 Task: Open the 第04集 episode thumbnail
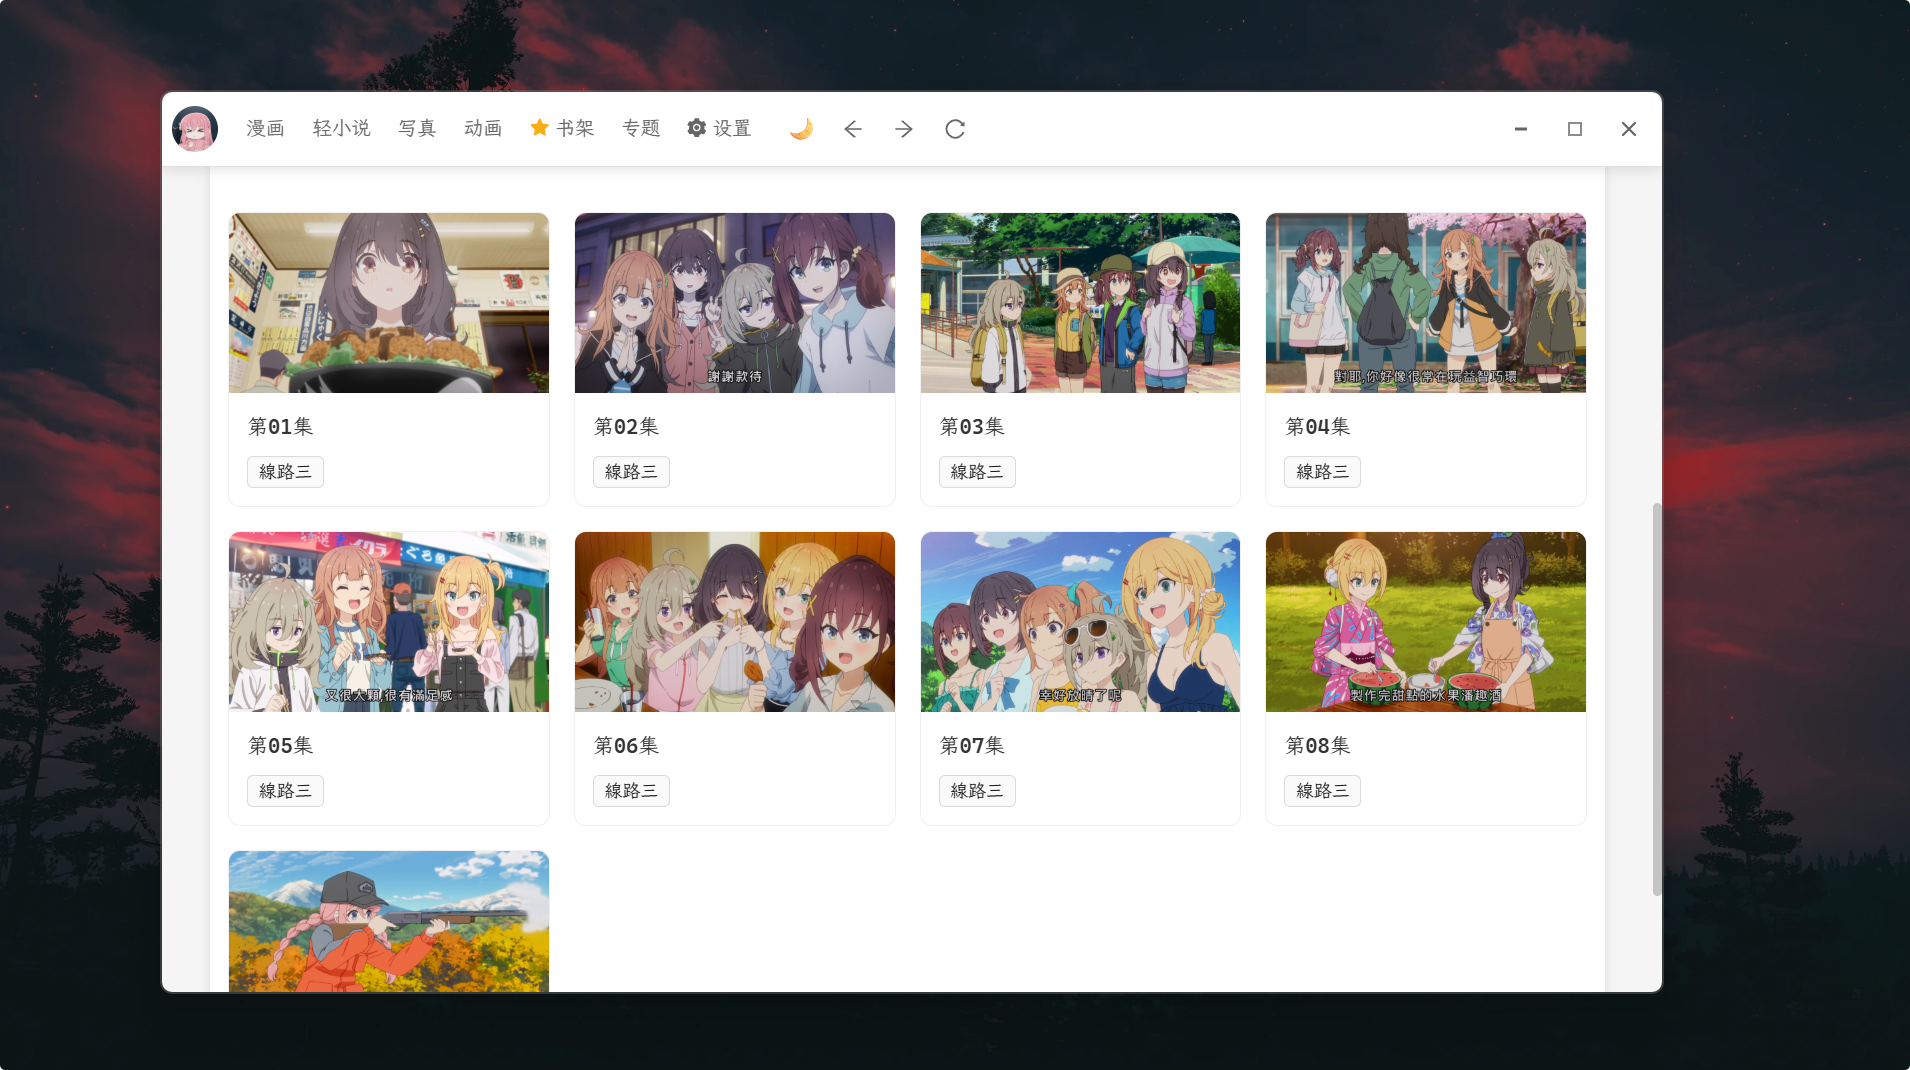(x=1426, y=303)
